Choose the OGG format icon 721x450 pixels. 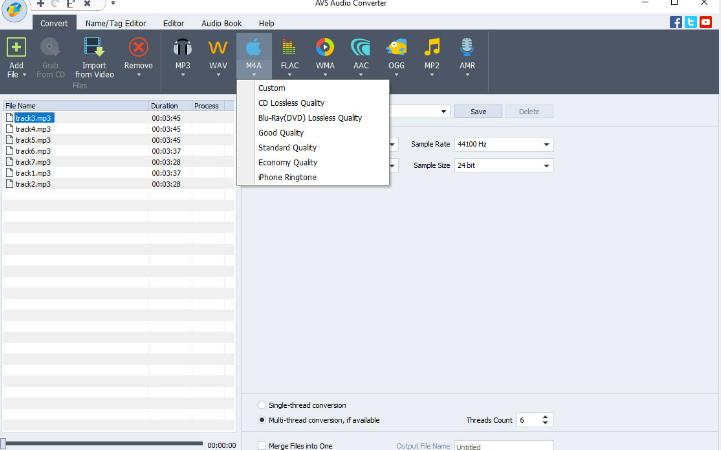(396, 48)
